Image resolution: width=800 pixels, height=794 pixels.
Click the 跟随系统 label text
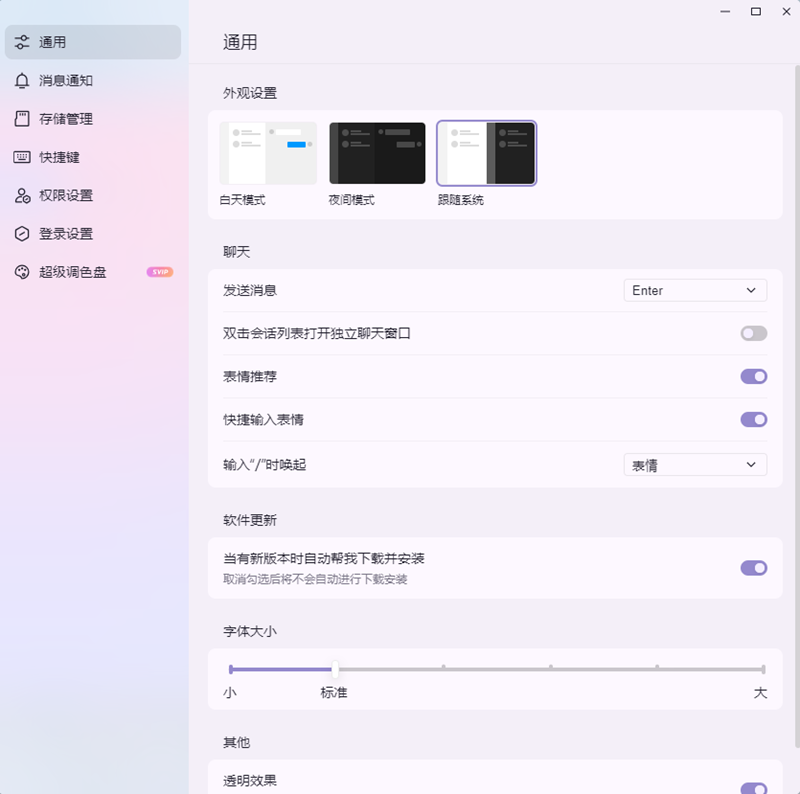point(461,200)
